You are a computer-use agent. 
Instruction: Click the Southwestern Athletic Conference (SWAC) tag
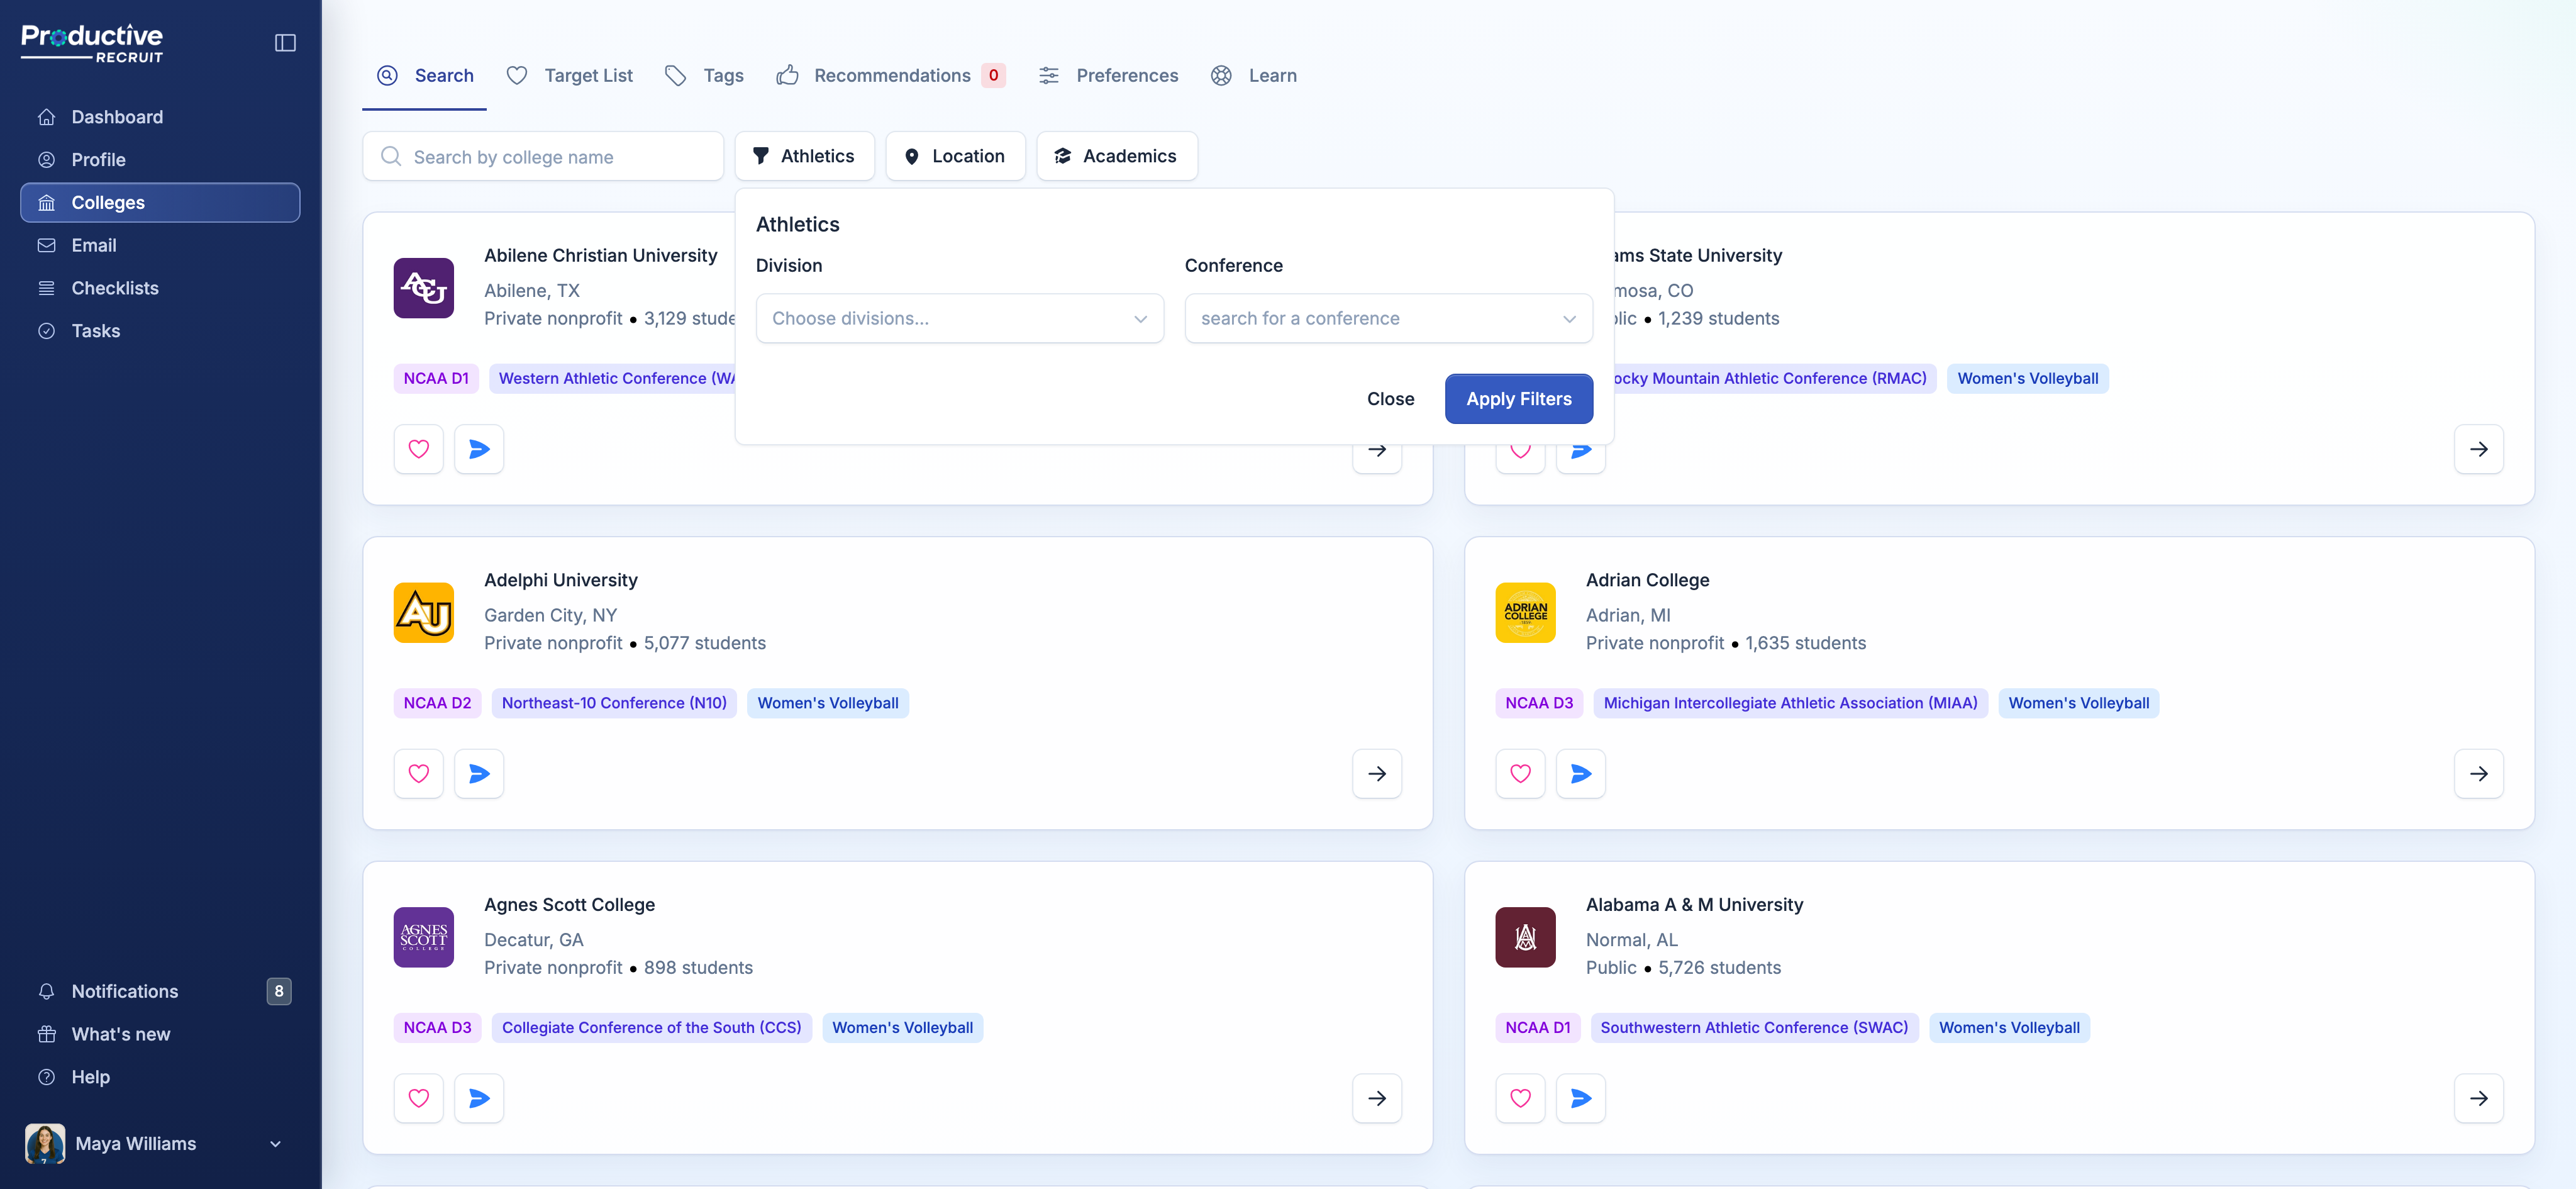click(x=1754, y=1028)
